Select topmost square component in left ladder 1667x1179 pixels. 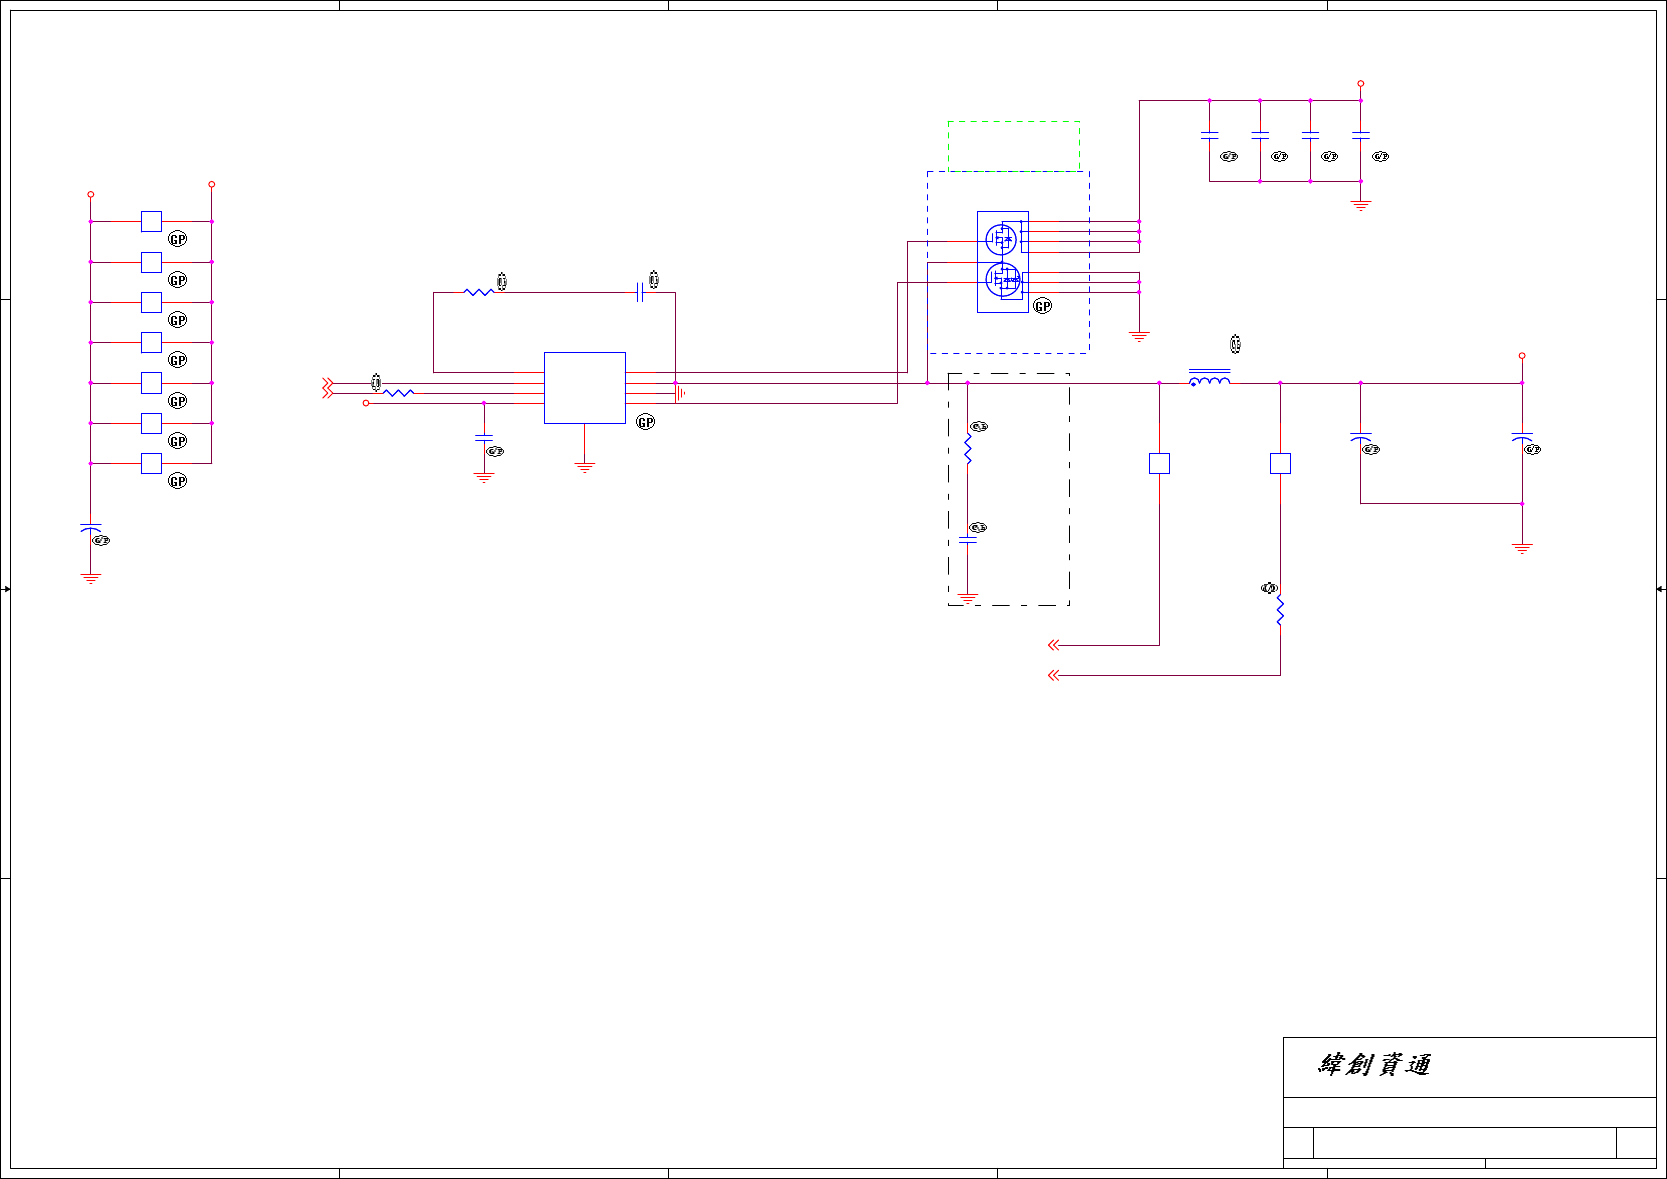(x=151, y=221)
